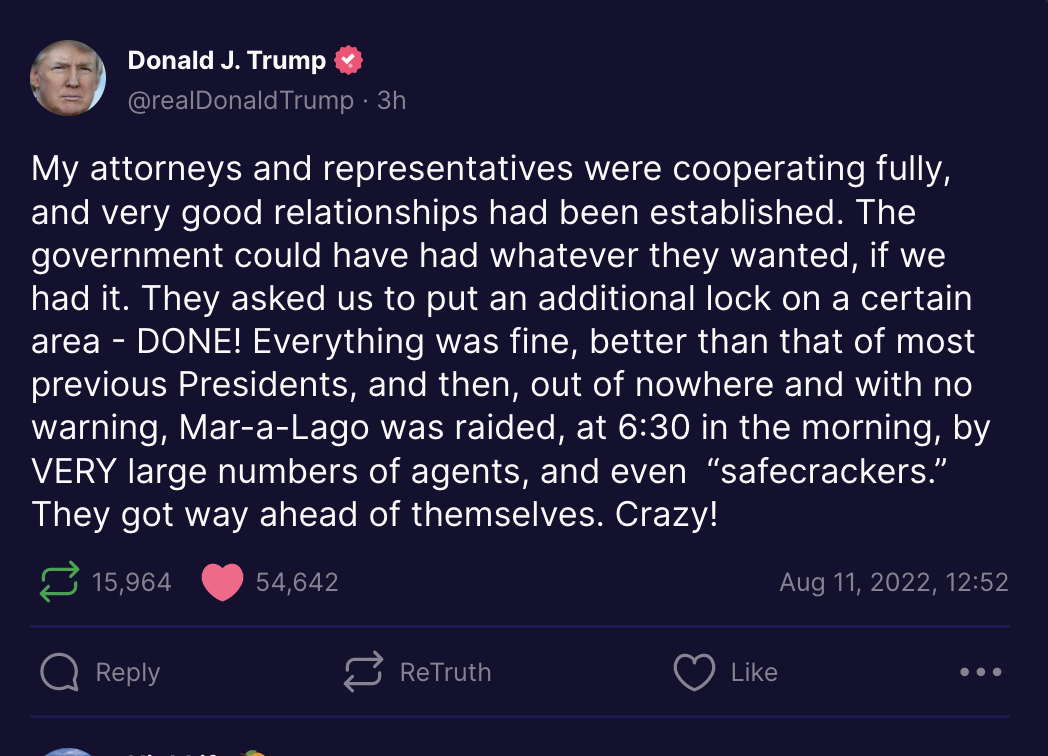Click the Like text label
The image size is (1048, 756).
(754, 672)
